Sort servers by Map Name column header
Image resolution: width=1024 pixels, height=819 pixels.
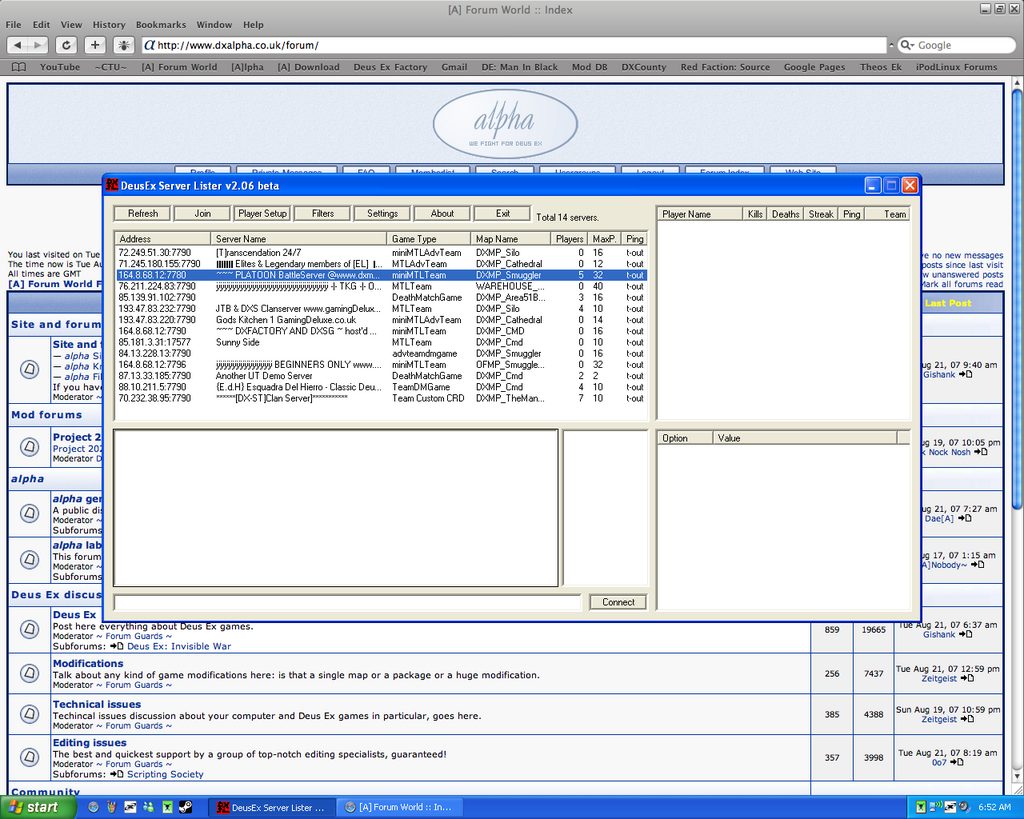(511, 239)
